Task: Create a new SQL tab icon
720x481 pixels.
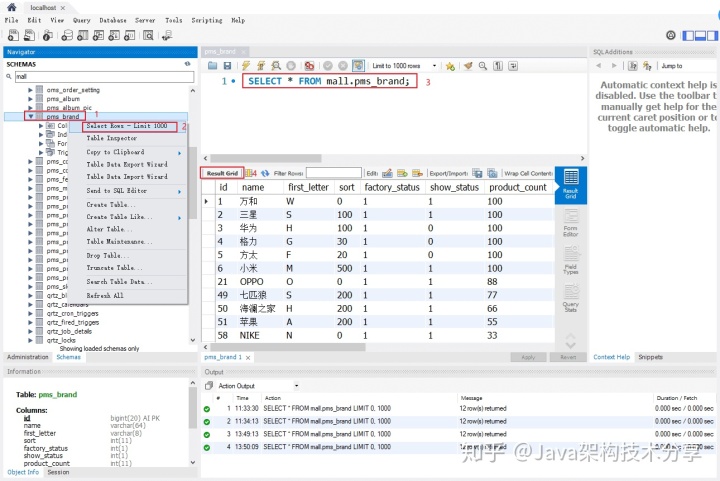Action: (x=14, y=35)
